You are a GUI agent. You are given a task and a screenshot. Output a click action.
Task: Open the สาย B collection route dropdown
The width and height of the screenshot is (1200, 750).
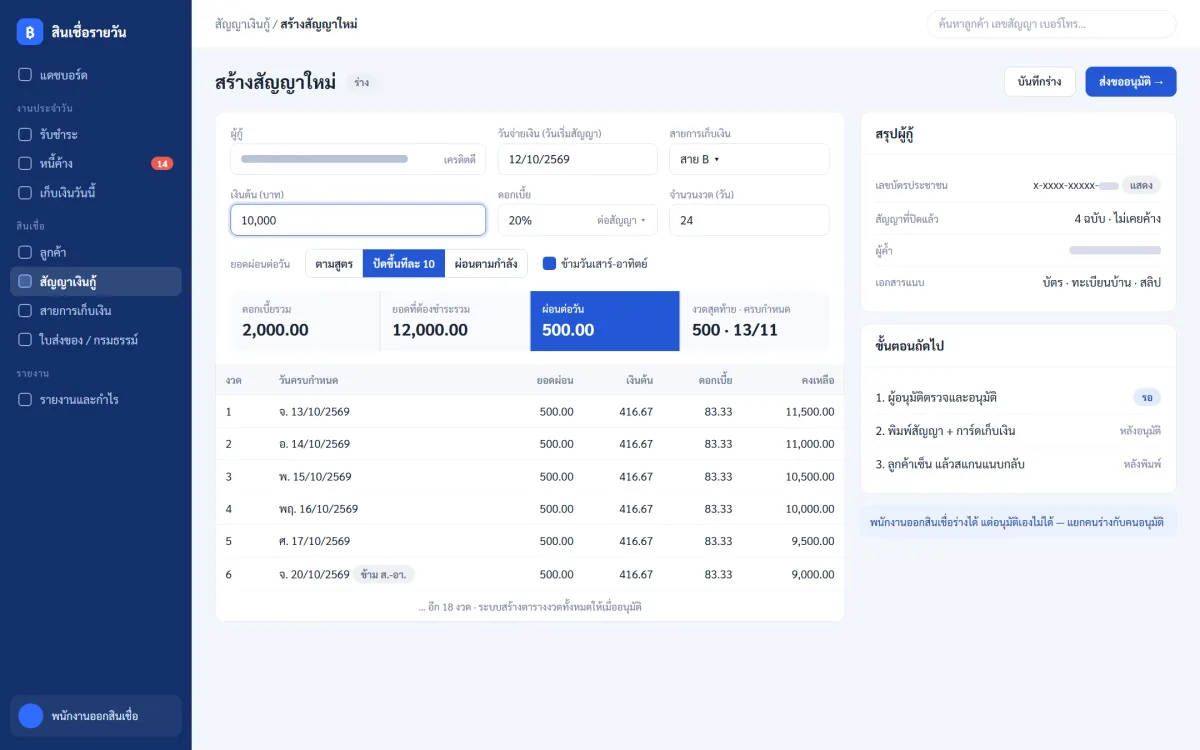749,159
